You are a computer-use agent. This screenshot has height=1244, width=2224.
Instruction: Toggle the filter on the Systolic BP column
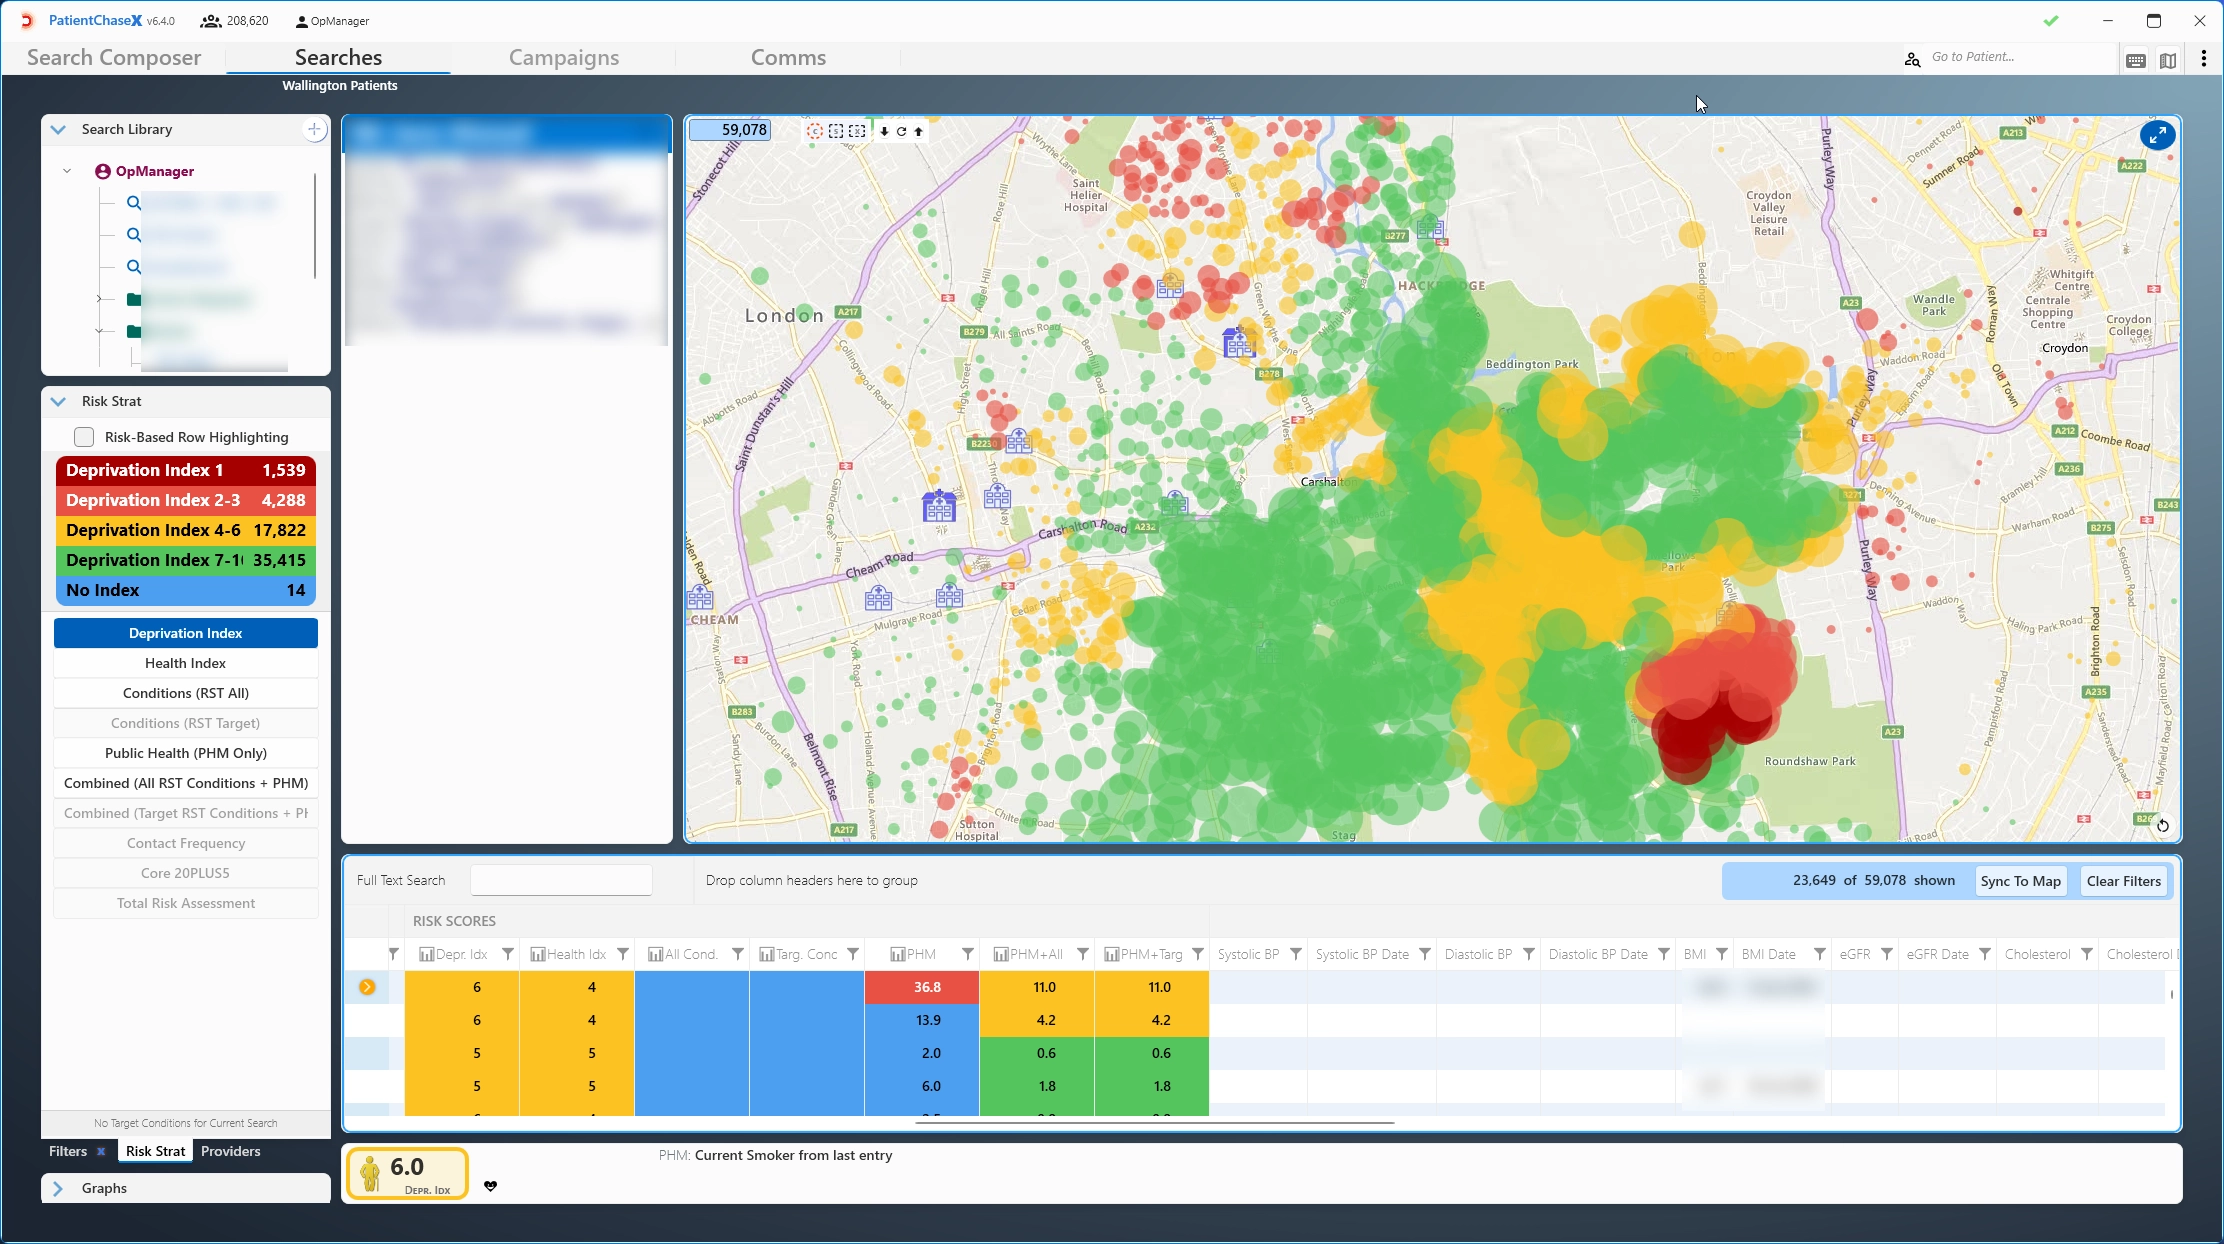[1296, 953]
